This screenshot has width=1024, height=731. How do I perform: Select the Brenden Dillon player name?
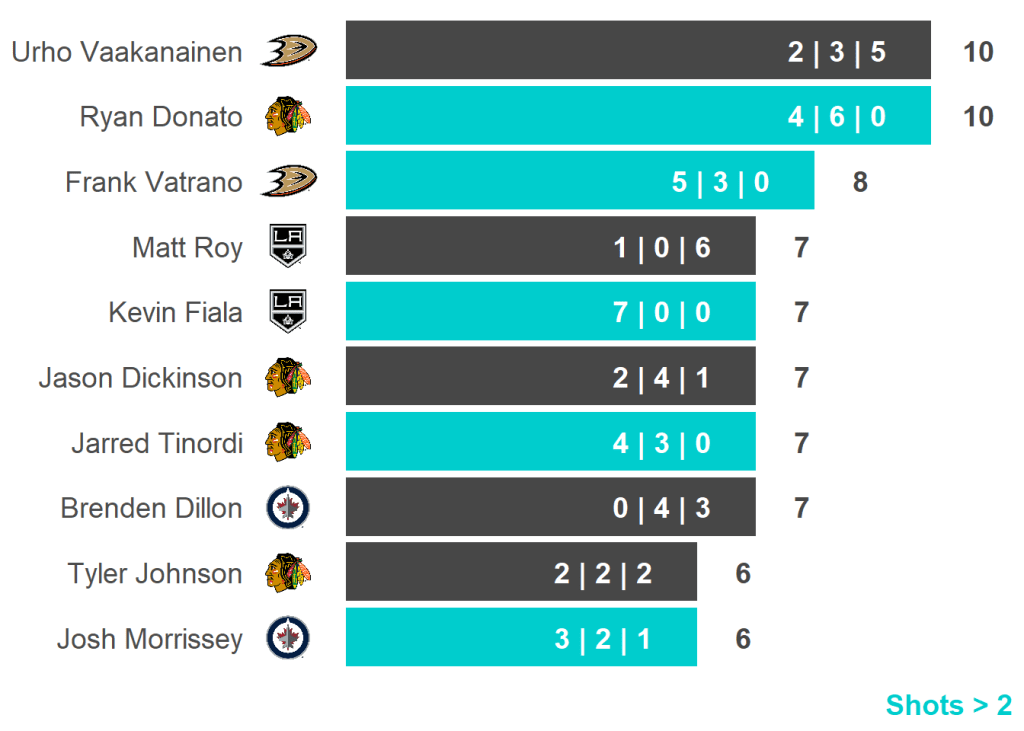coord(152,508)
